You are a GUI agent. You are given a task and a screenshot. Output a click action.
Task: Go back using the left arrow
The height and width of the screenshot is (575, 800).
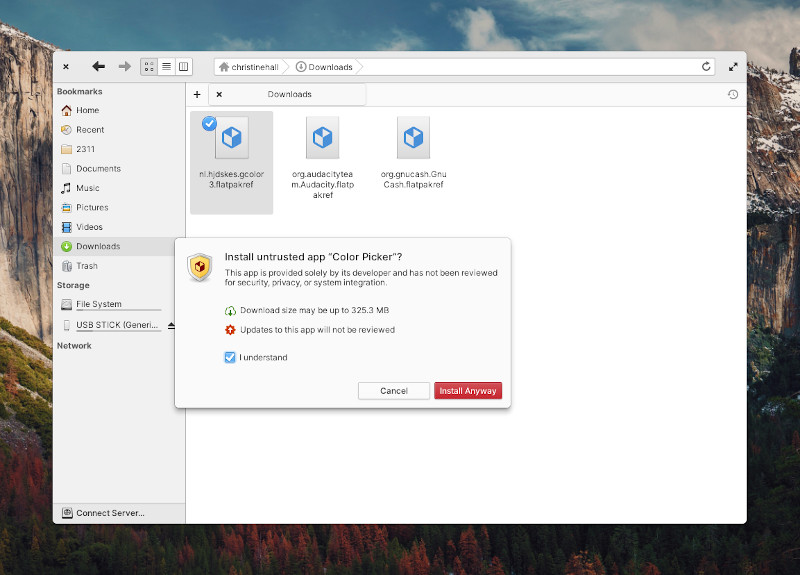tap(98, 66)
